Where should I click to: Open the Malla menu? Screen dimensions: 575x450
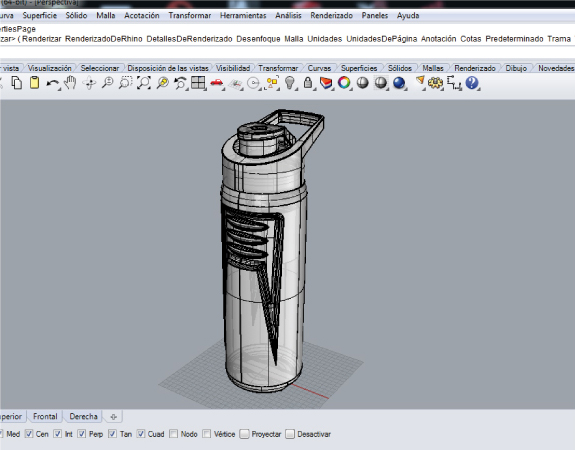coord(106,15)
